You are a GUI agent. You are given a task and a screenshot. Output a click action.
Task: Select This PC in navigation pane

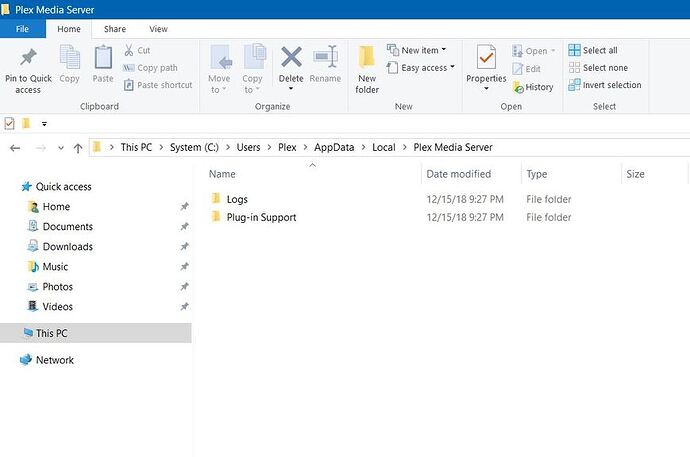(x=96, y=333)
